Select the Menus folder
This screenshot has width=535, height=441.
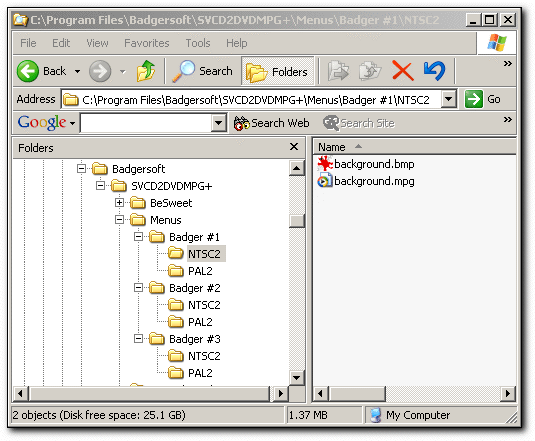pyautogui.click(x=156, y=220)
